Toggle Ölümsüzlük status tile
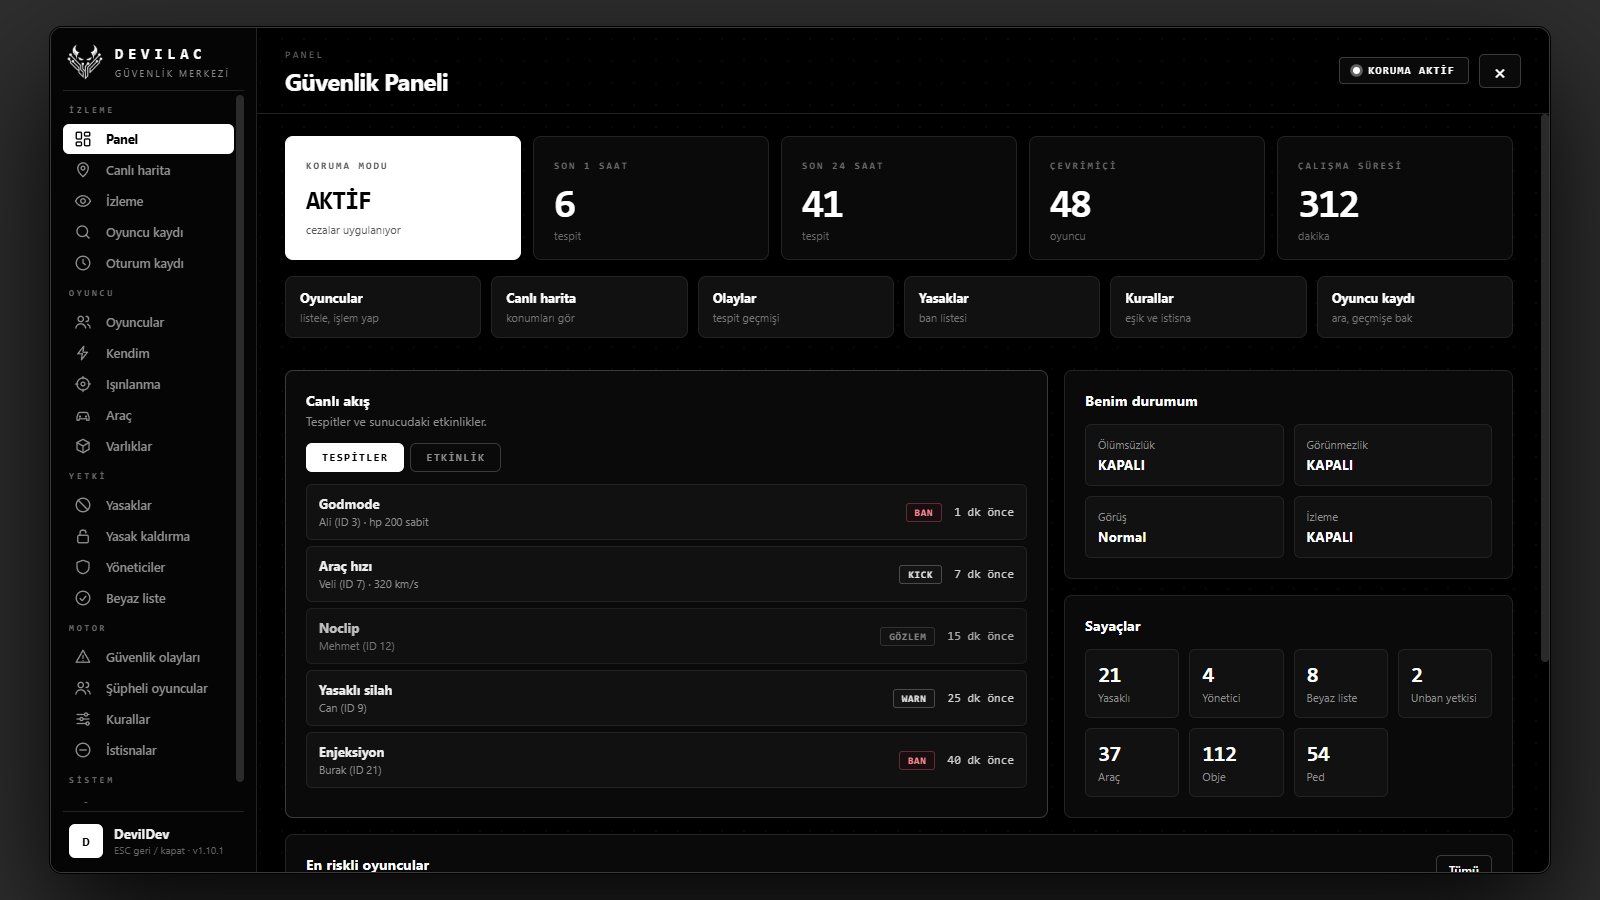Screen dimensions: 1600x900 pyautogui.click(x=1184, y=455)
